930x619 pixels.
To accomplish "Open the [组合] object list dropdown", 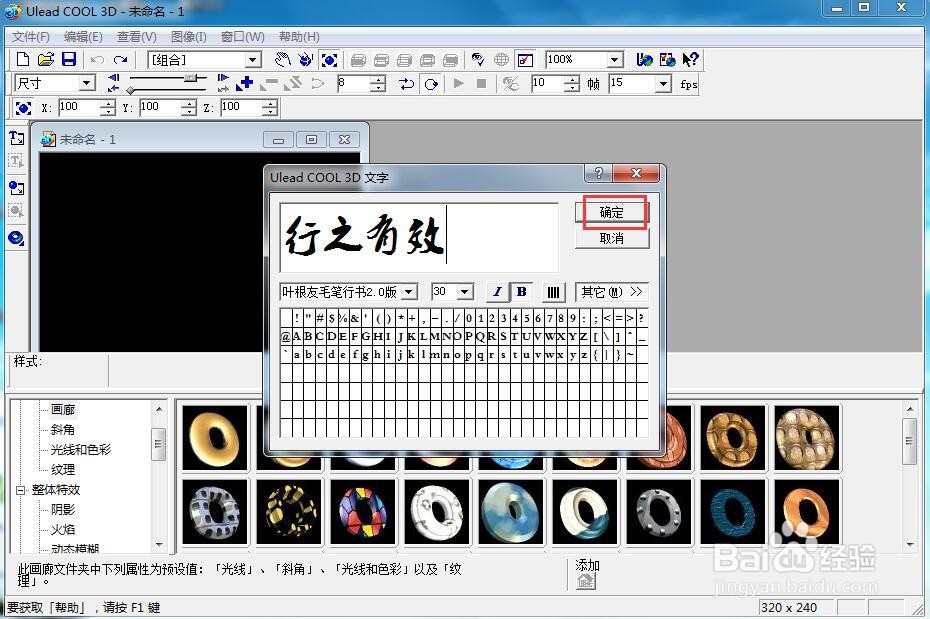I will [x=253, y=60].
